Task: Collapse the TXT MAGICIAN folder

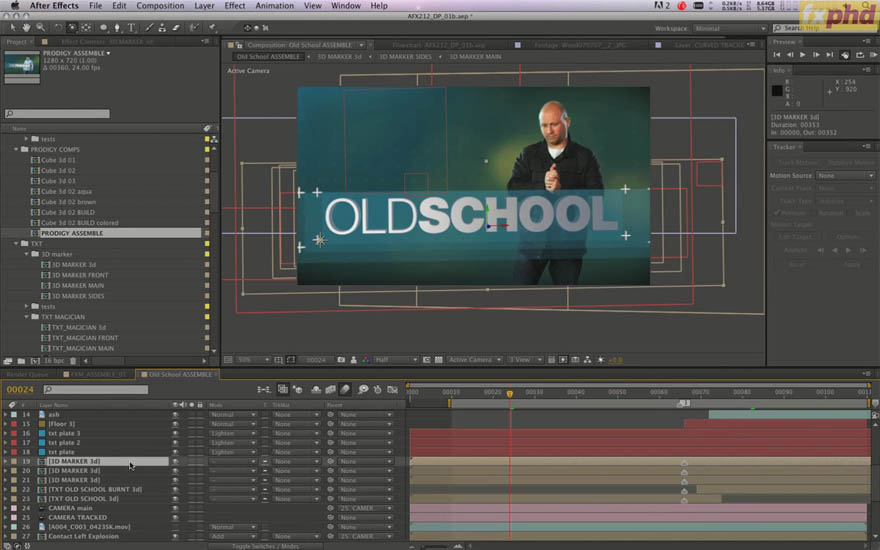Action: click(x=26, y=317)
